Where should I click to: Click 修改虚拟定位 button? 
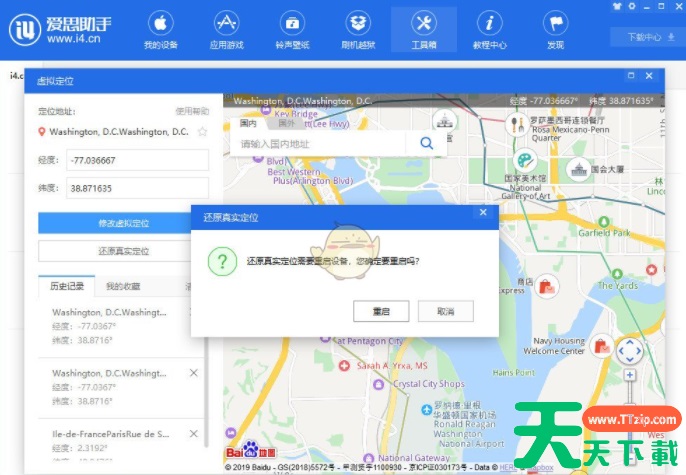point(115,223)
